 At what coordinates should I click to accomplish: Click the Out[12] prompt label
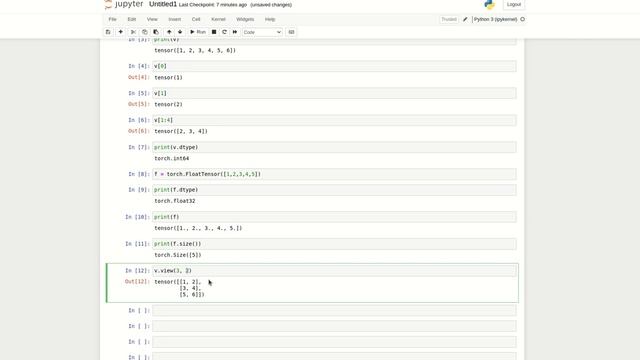[x=137, y=282]
